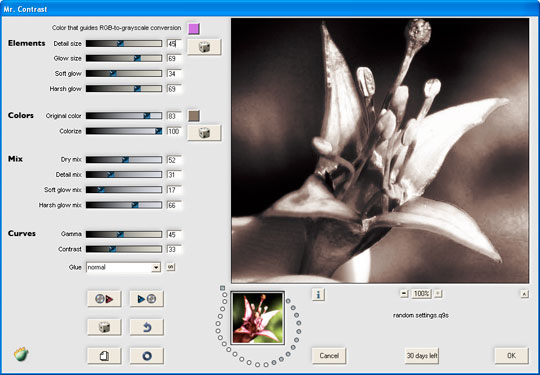Pick the purple grayscale conversion guide color

click(194, 29)
